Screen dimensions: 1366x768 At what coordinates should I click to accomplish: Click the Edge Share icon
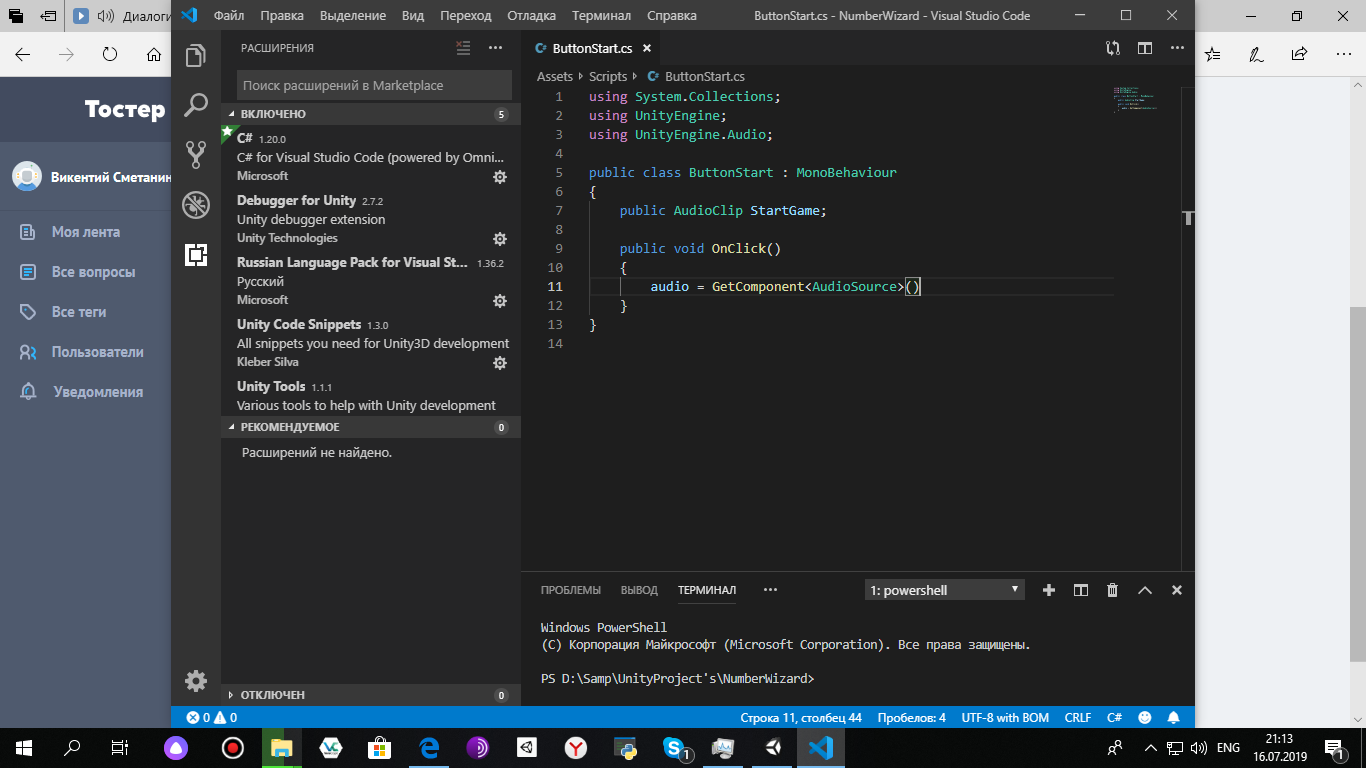(1299, 55)
